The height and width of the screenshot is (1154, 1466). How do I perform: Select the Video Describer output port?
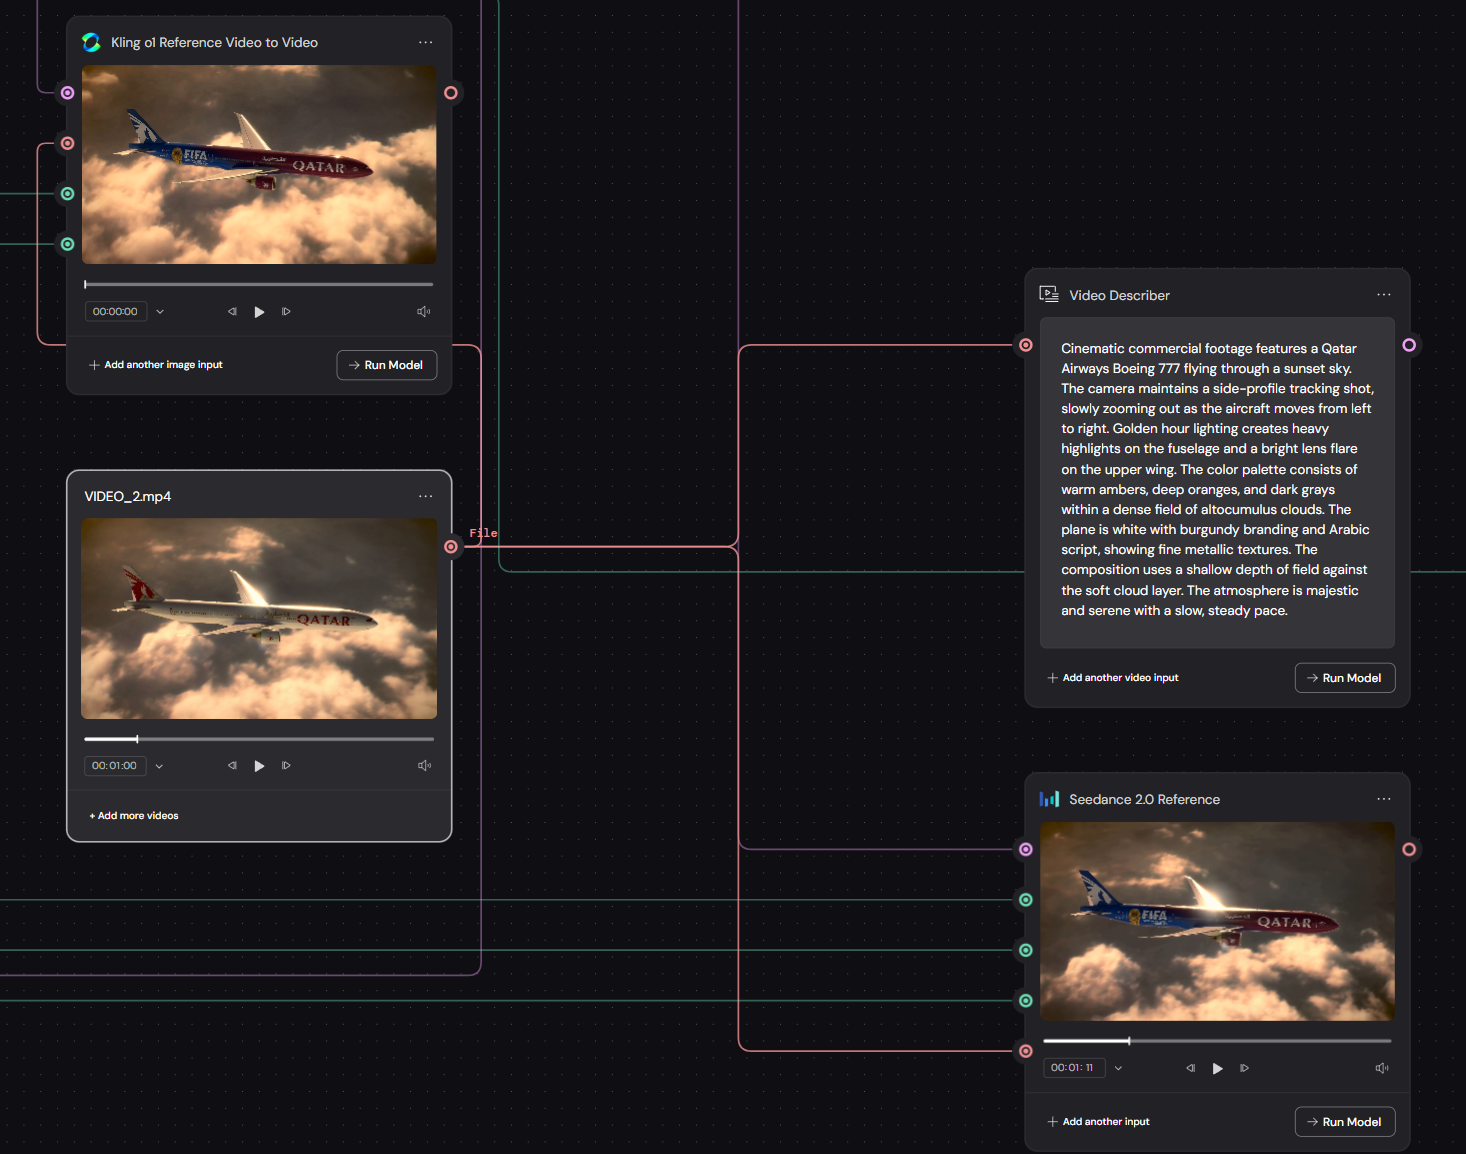tap(1409, 345)
